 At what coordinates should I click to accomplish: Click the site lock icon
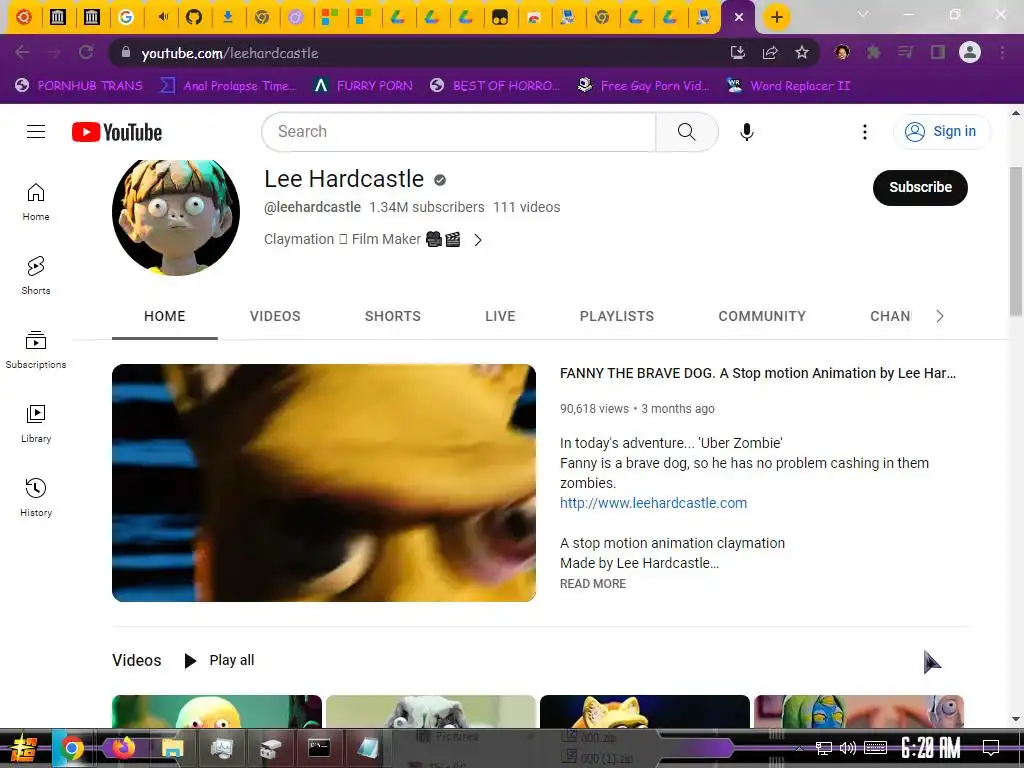point(126,52)
